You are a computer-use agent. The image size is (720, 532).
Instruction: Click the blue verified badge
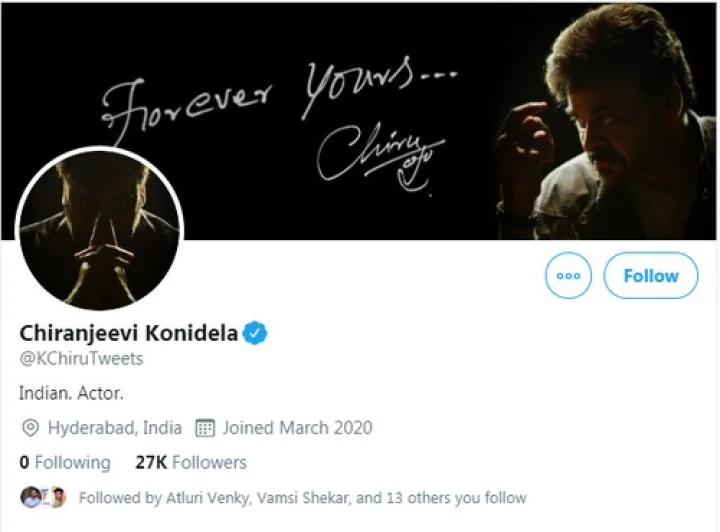[x=255, y=334]
